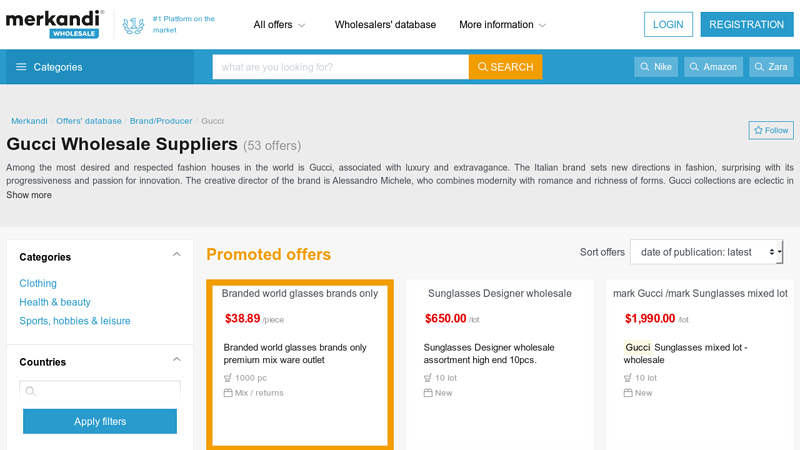Viewport: 800px width, 450px height.
Task: Expand the More information dropdown
Action: coord(502,24)
